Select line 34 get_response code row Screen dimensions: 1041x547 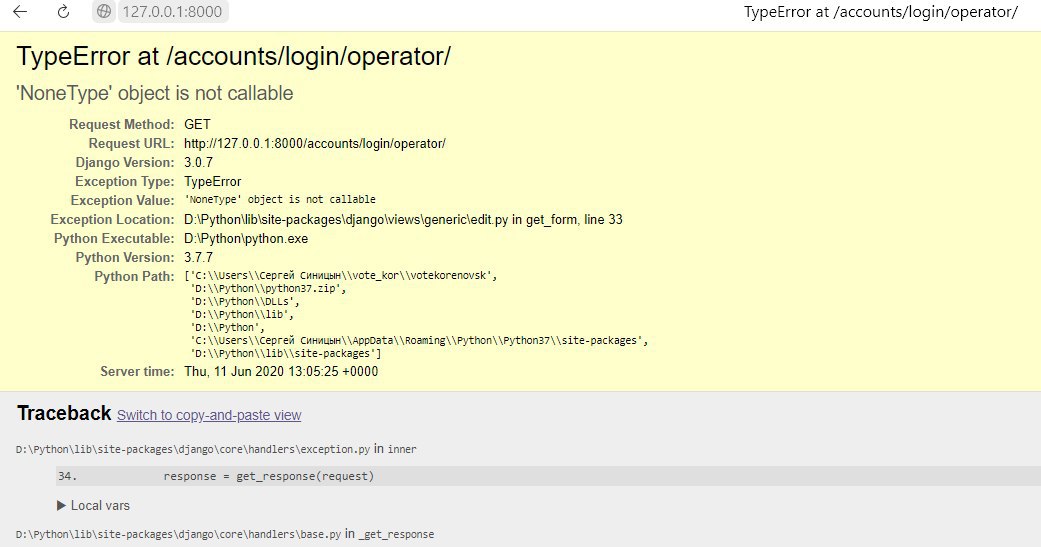(x=548, y=476)
